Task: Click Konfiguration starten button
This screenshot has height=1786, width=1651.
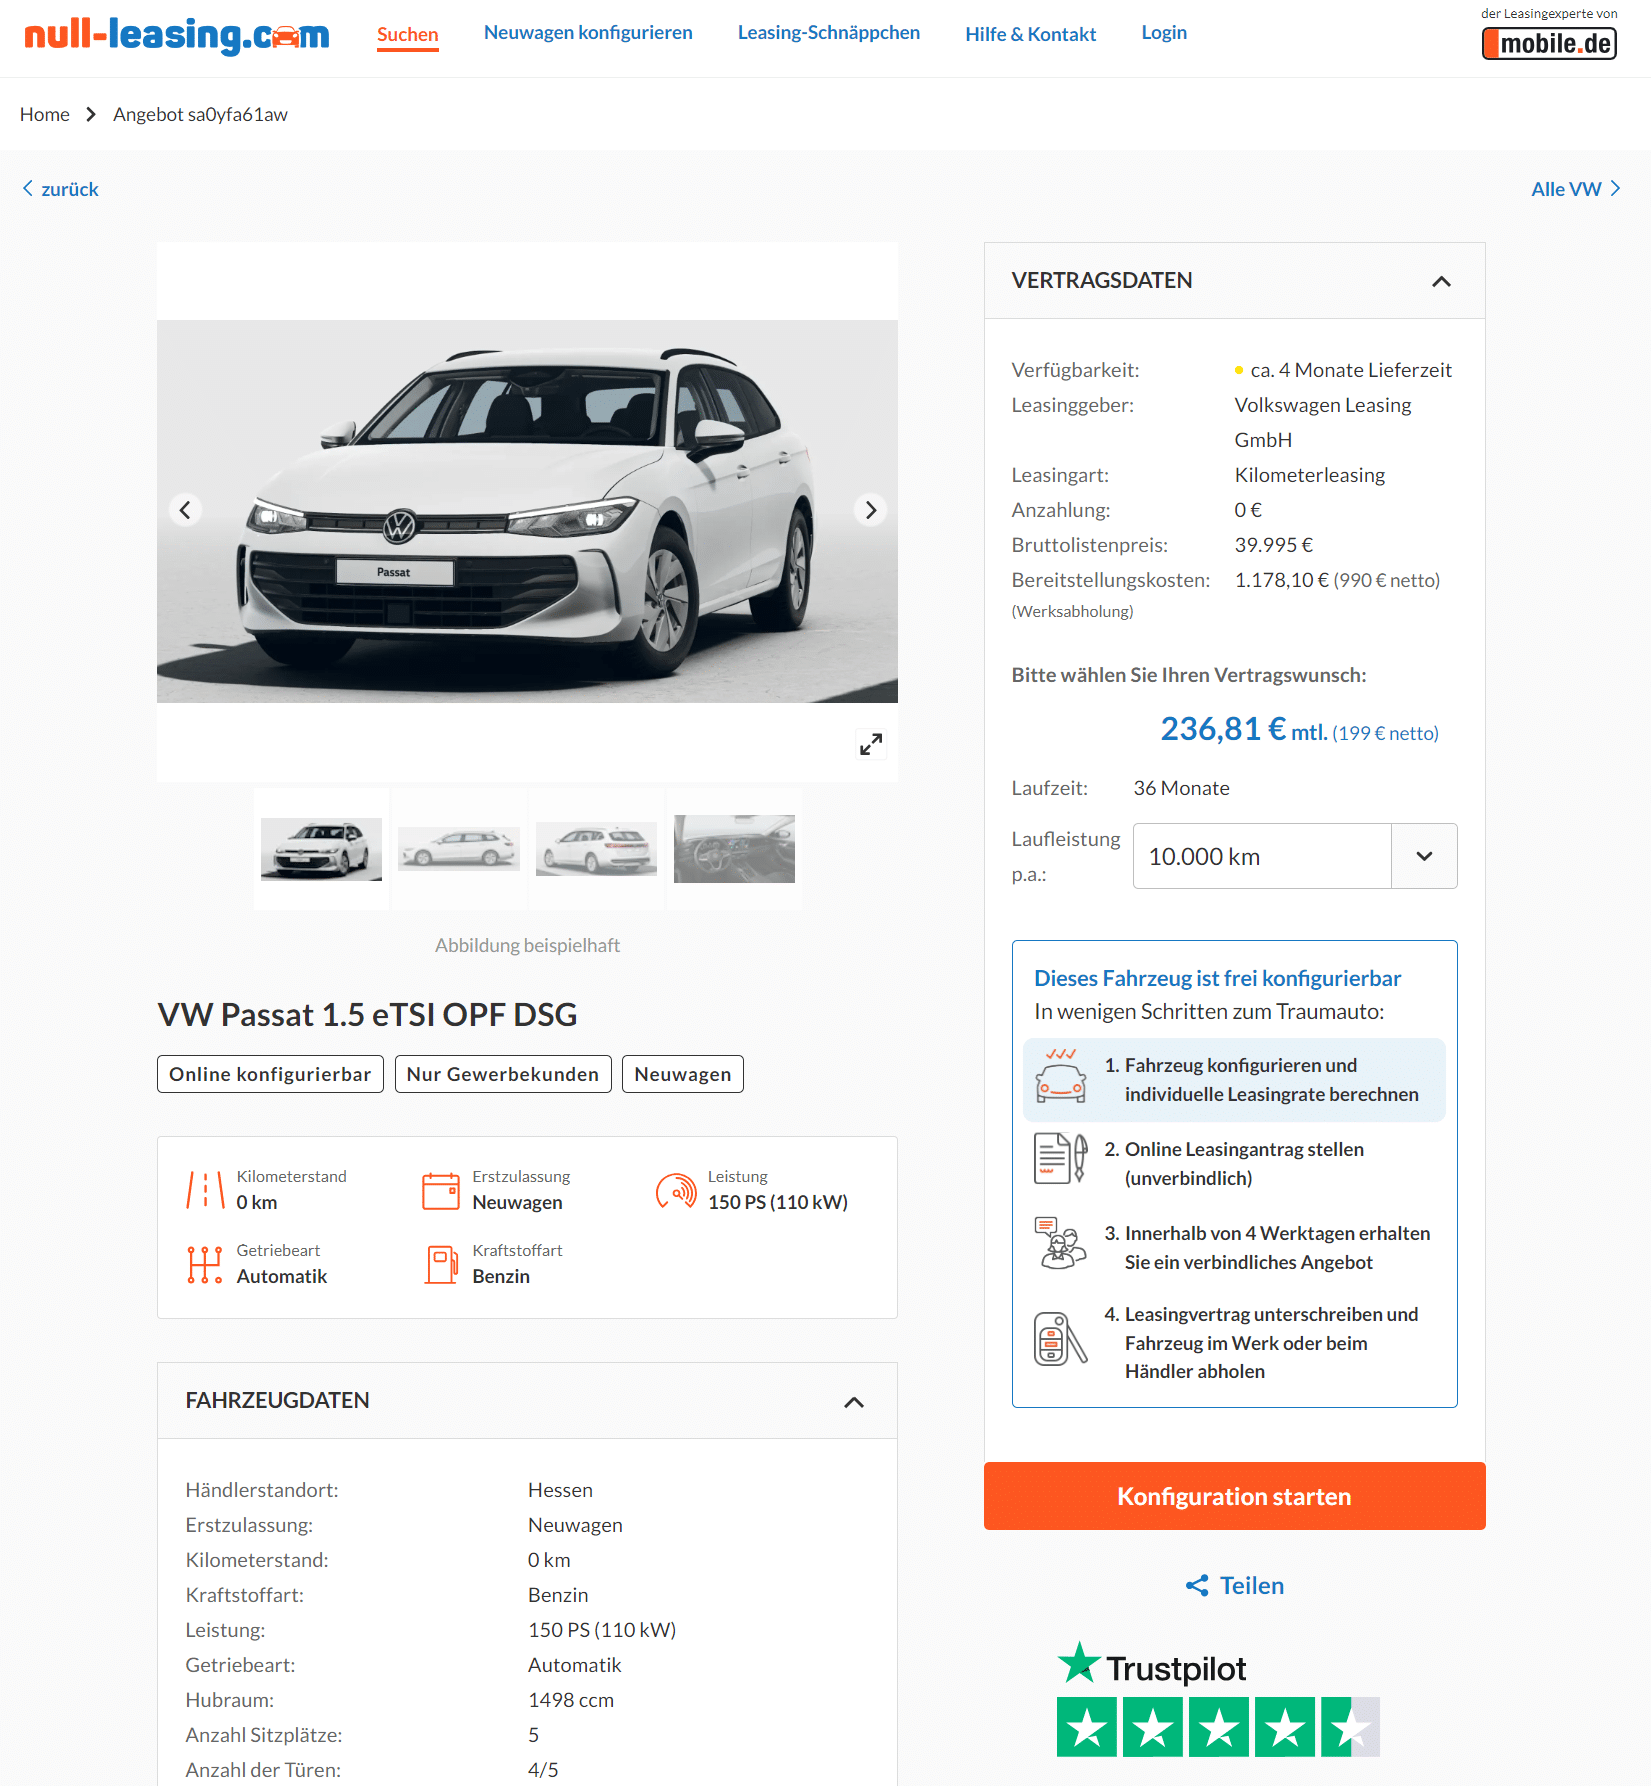Action: click(1235, 1496)
